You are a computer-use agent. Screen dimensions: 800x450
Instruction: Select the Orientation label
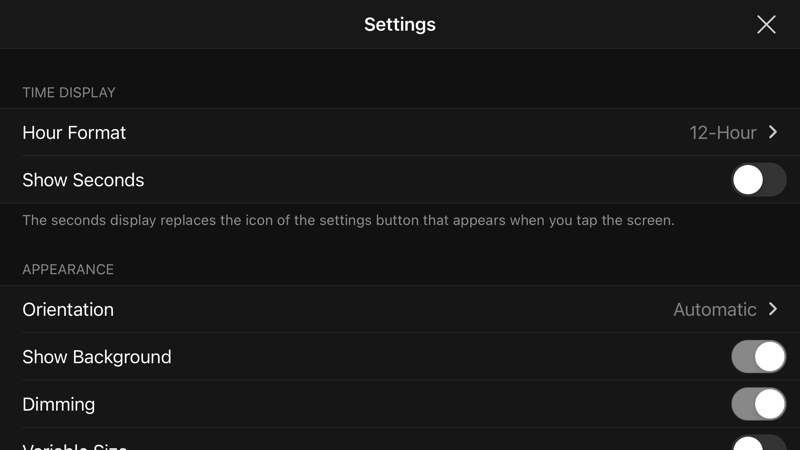tap(68, 309)
